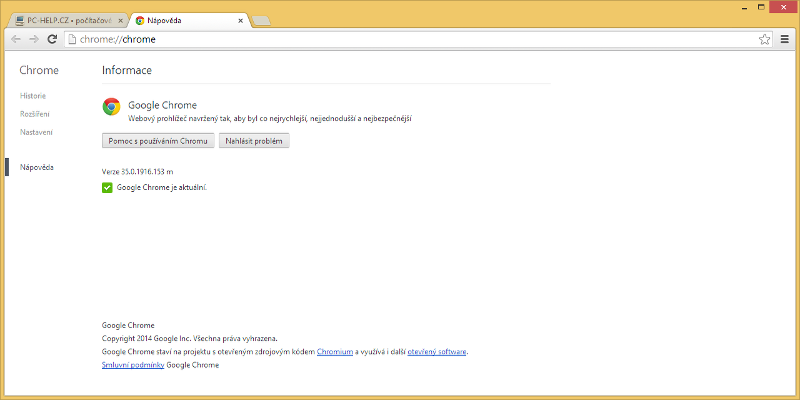Go to Rozšíření in the sidebar
Viewport: 800px width, 400px height.
click(35, 114)
